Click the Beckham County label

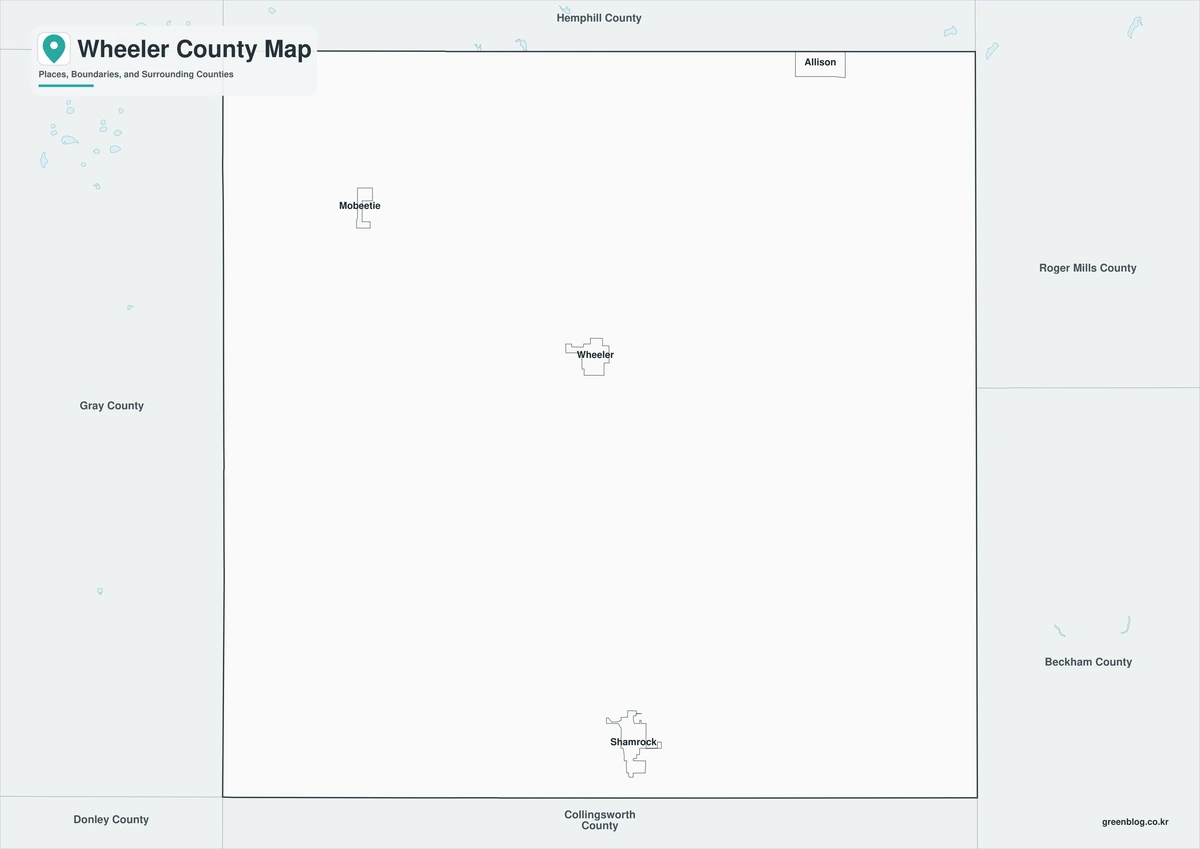[x=1088, y=662]
